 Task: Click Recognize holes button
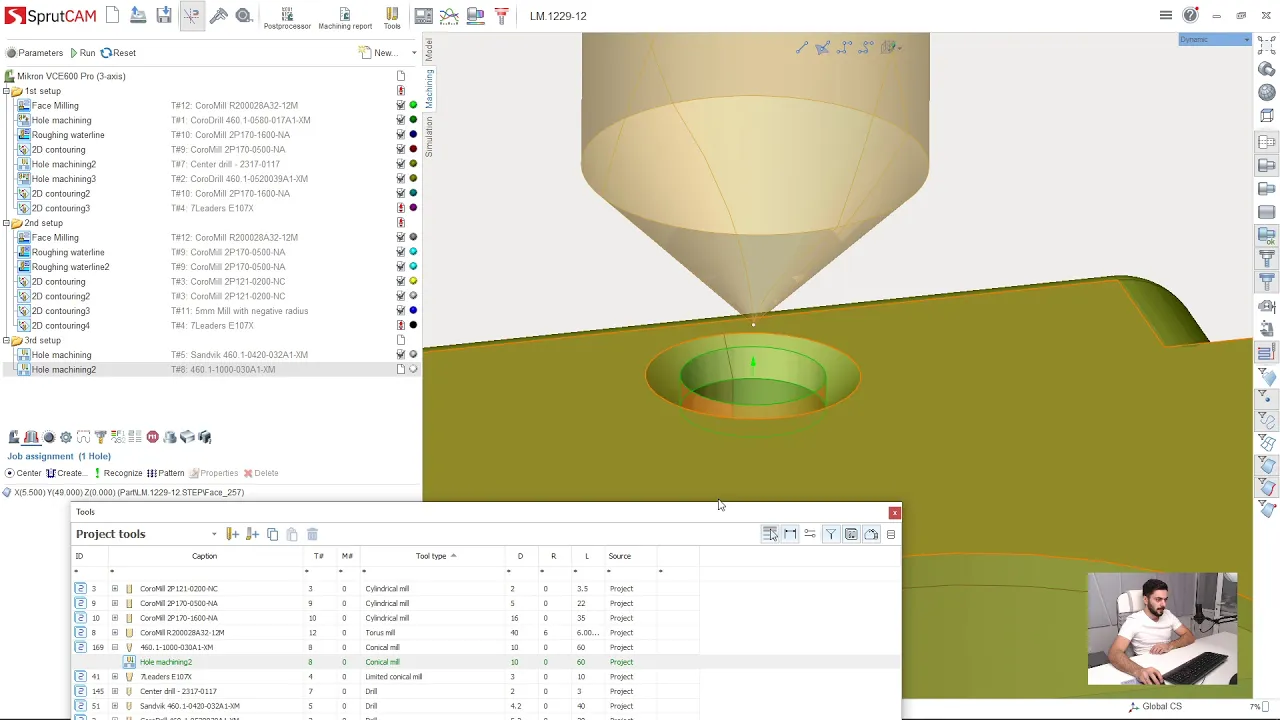click(x=118, y=473)
